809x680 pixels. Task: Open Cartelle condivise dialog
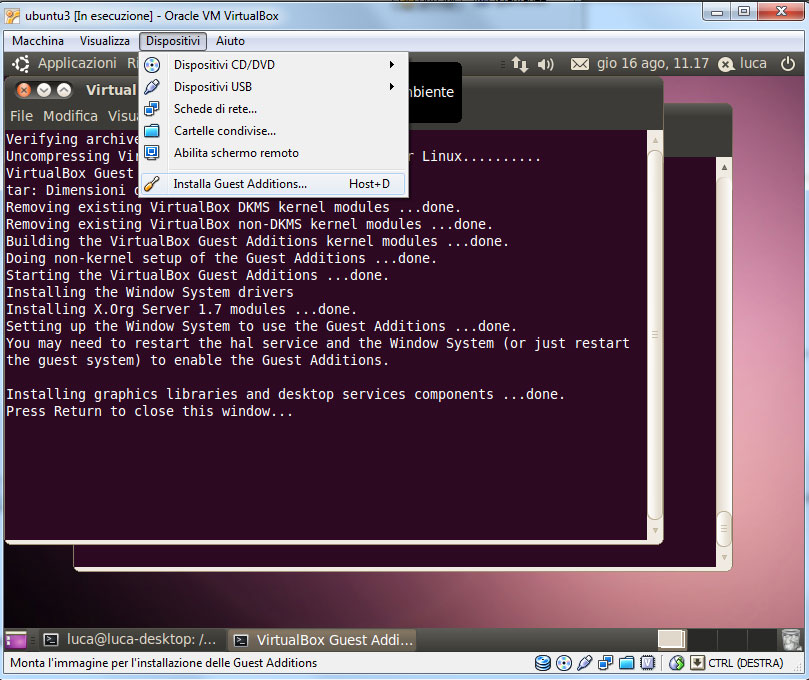tap(273, 131)
